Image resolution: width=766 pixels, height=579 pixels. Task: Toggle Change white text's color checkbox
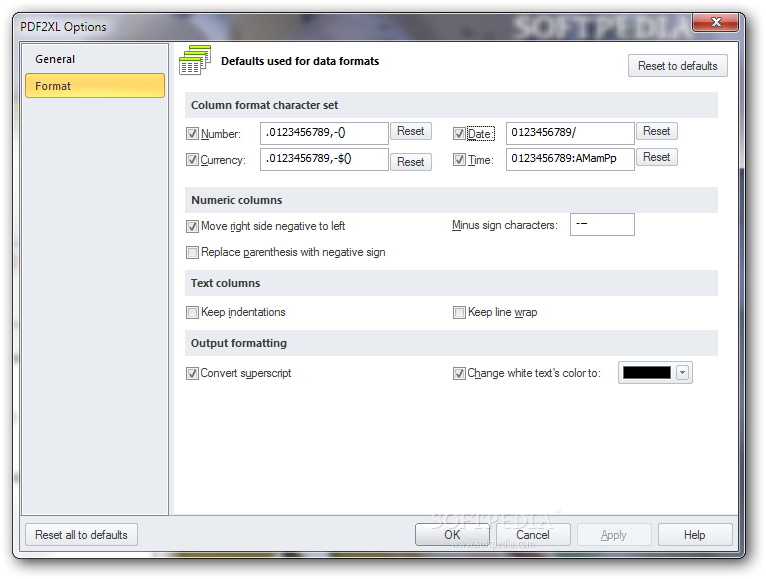point(459,373)
